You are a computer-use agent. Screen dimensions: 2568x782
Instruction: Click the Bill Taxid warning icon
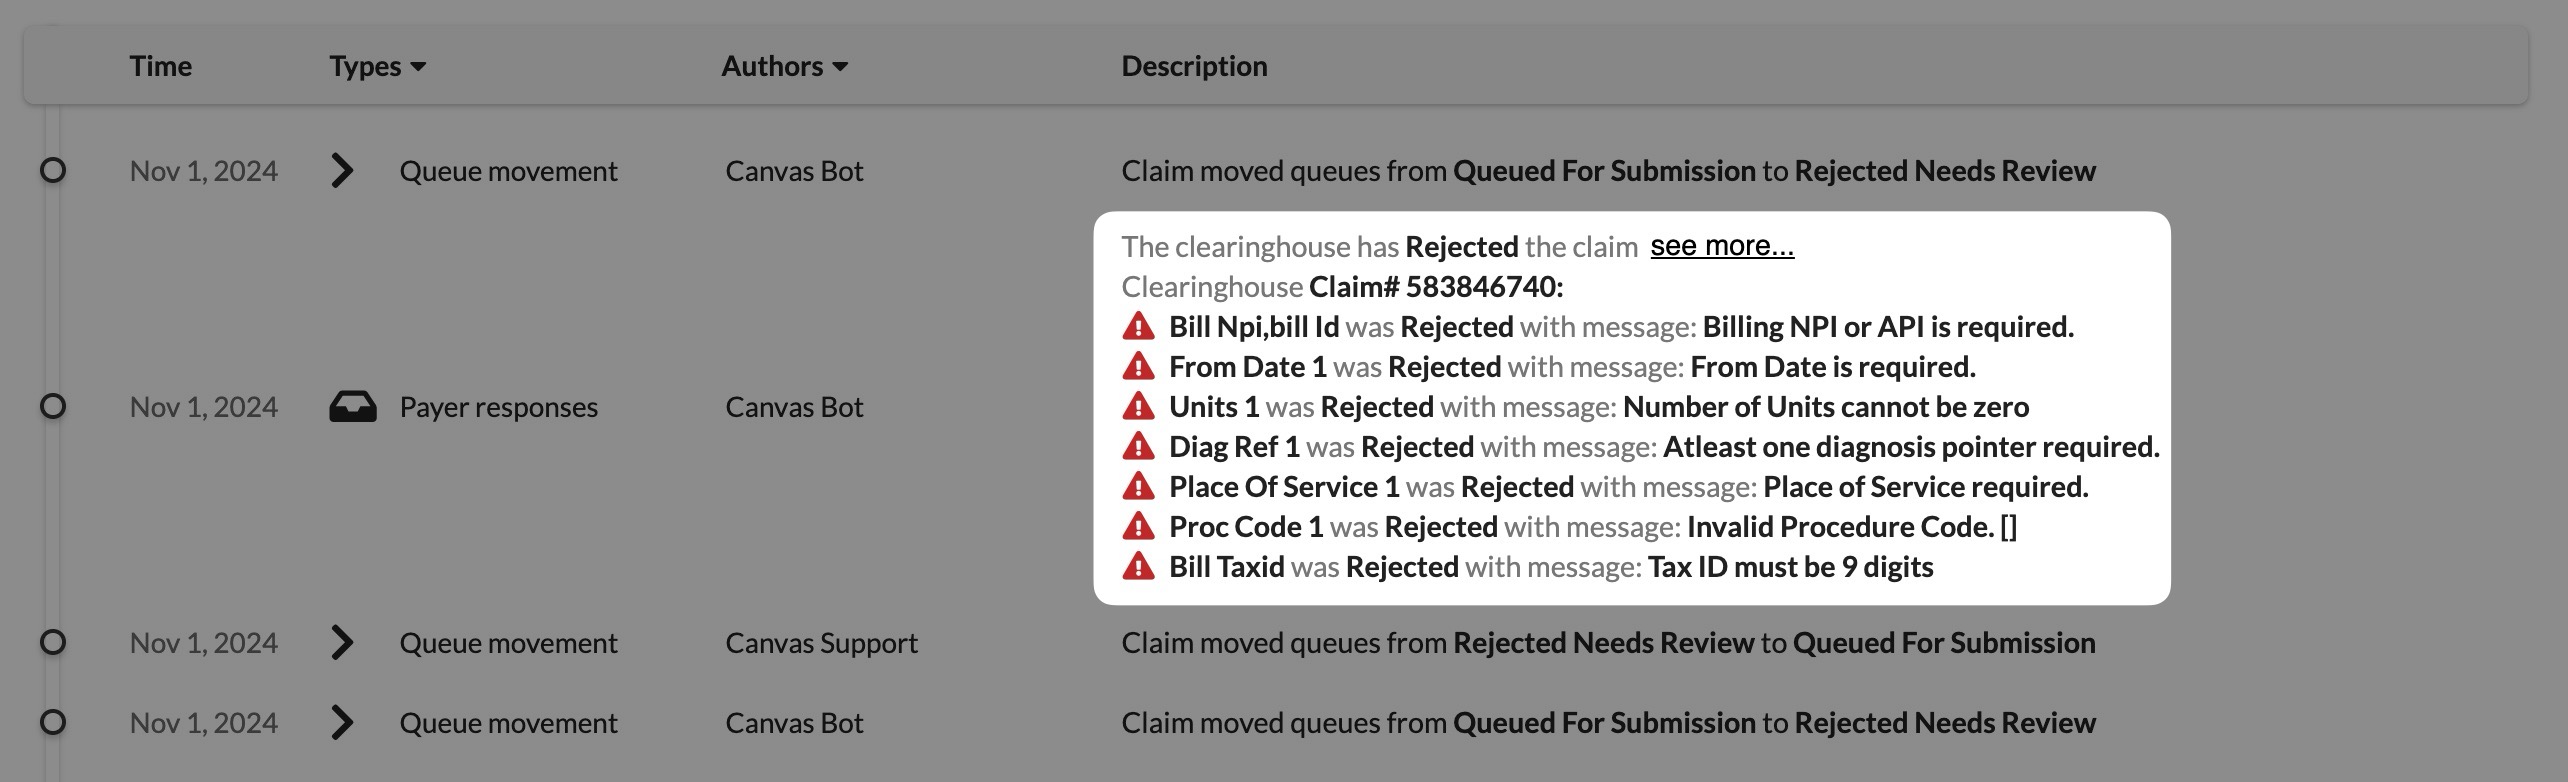click(1138, 567)
